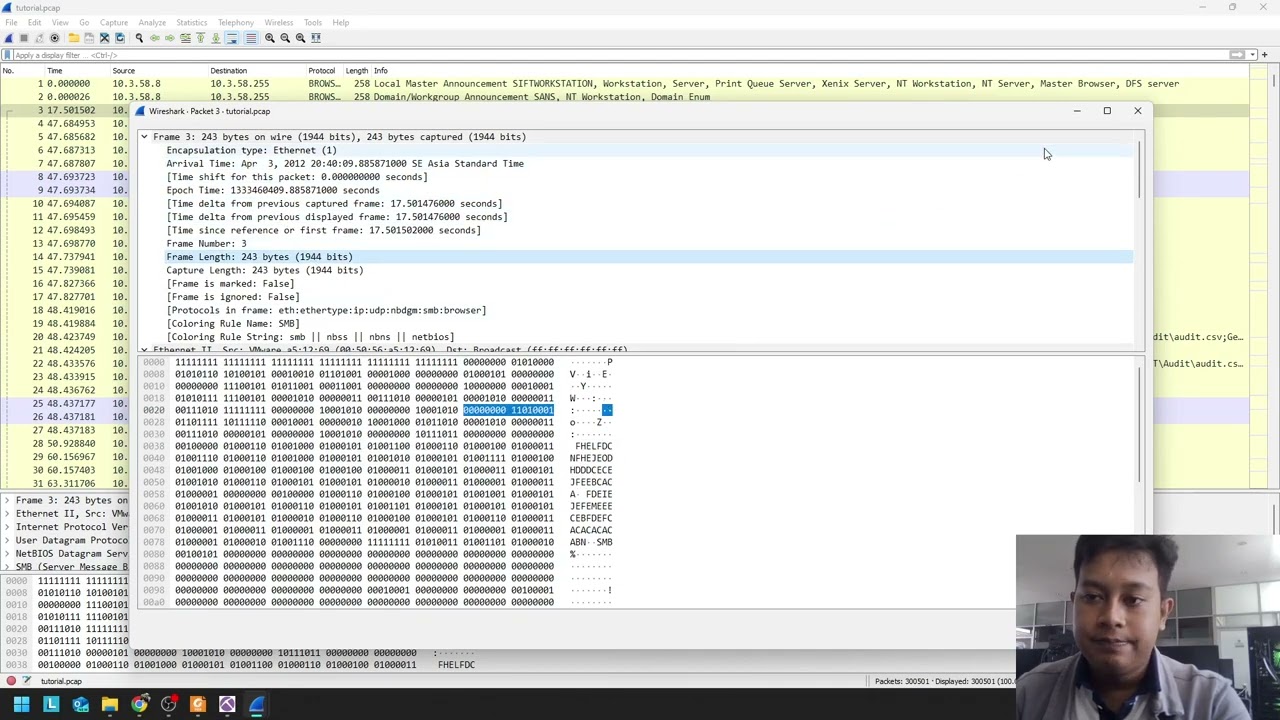Start capturing packets with the shark fin icon
The height and width of the screenshot is (720, 1280).
point(9,38)
